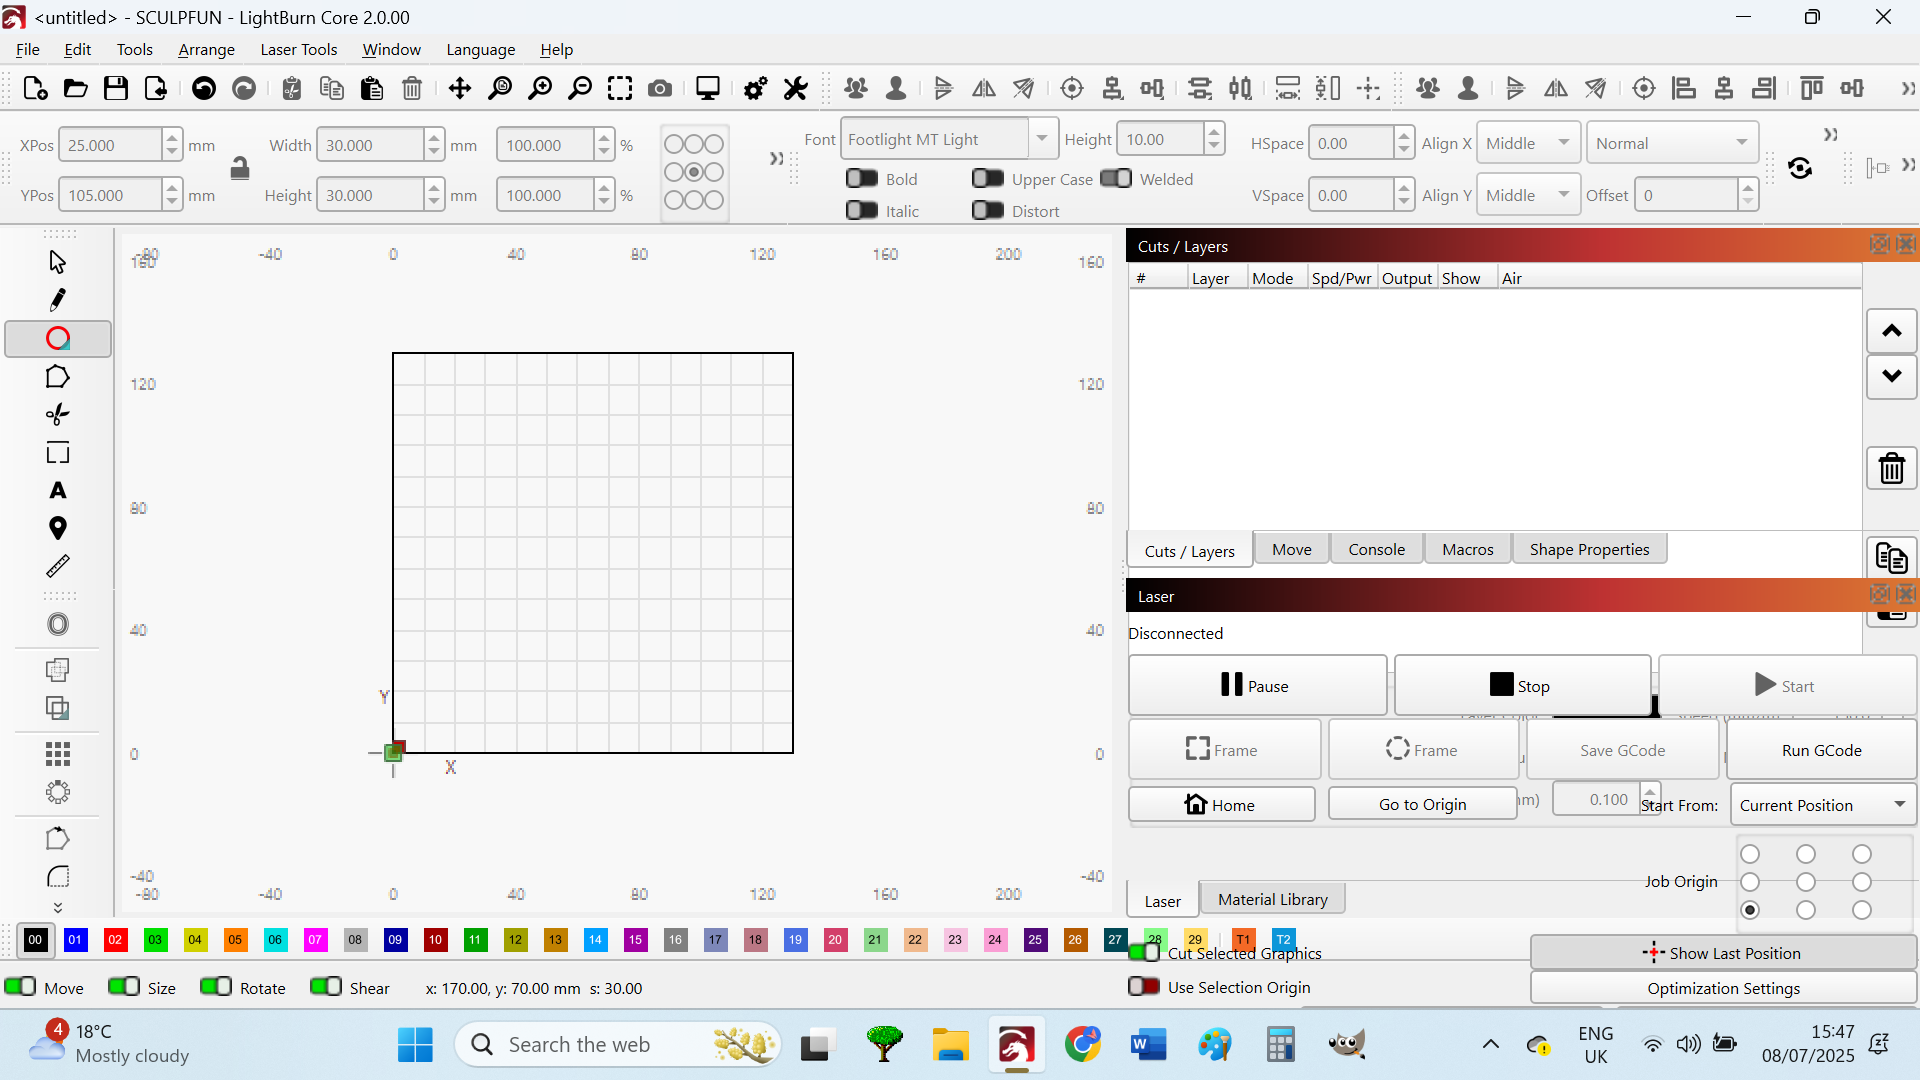Pick the red 02 layer color swatch
1920x1080 pixels.
click(x=115, y=940)
